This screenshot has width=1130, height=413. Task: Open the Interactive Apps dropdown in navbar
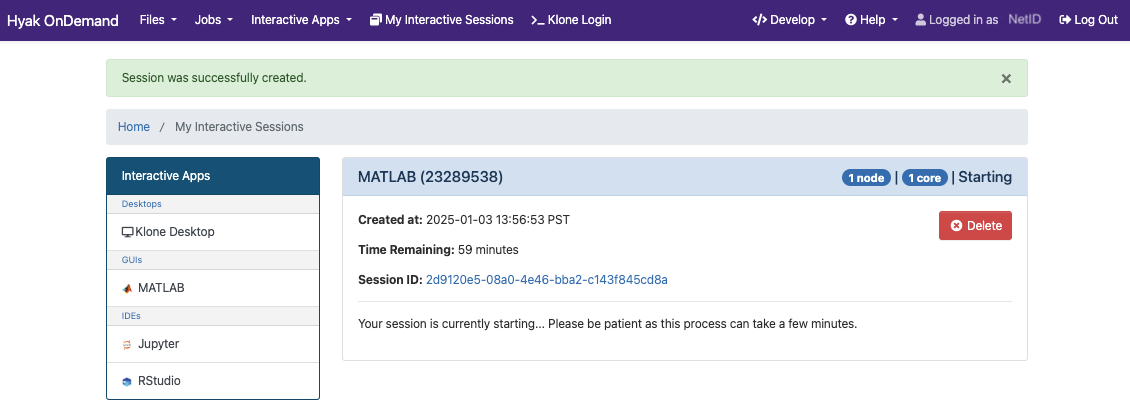click(x=301, y=20)
